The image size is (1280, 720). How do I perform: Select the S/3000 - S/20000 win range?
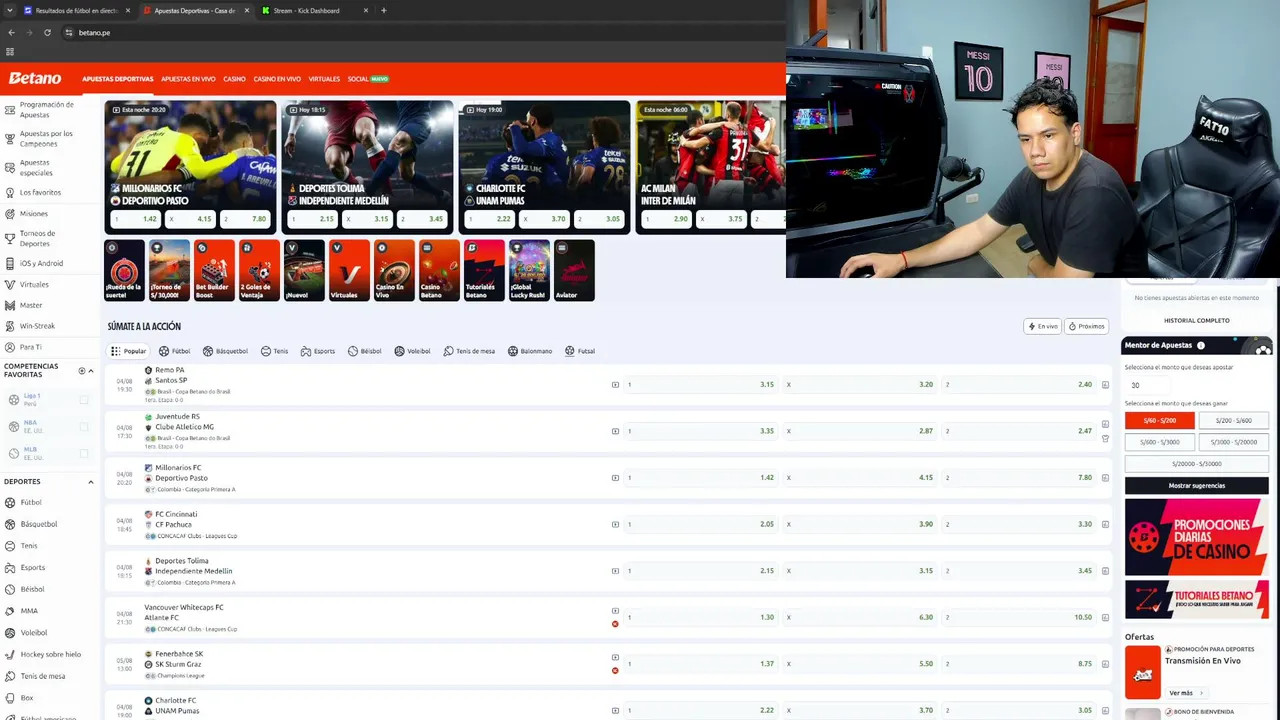1233,442
